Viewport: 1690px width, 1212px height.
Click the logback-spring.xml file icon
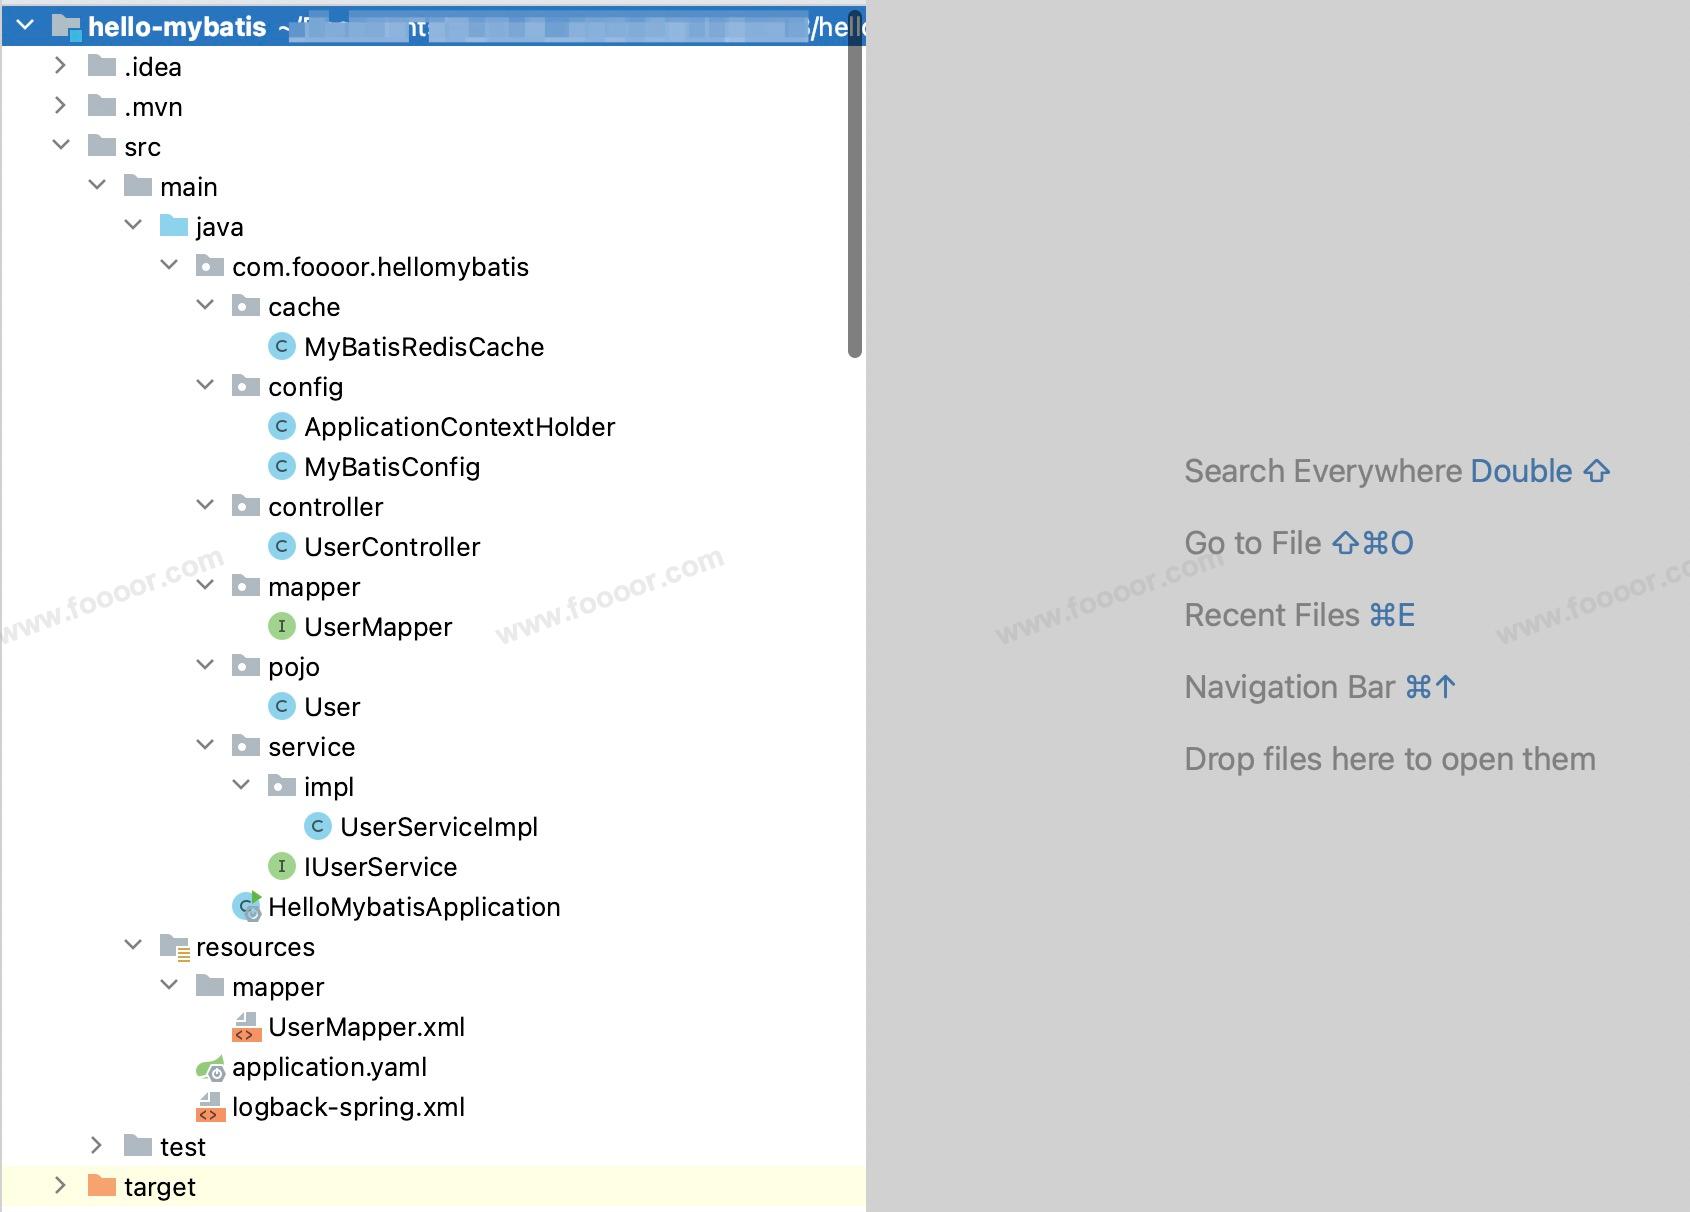(210, 1107)
